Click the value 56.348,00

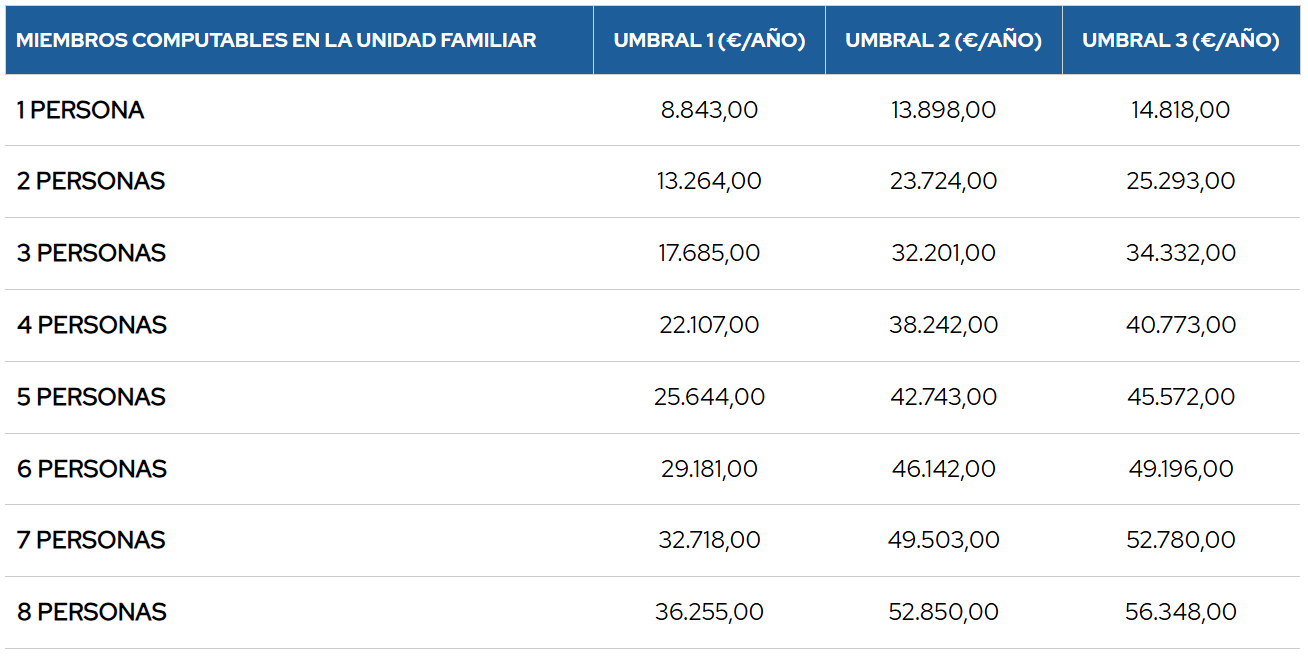coord(1180,612)
